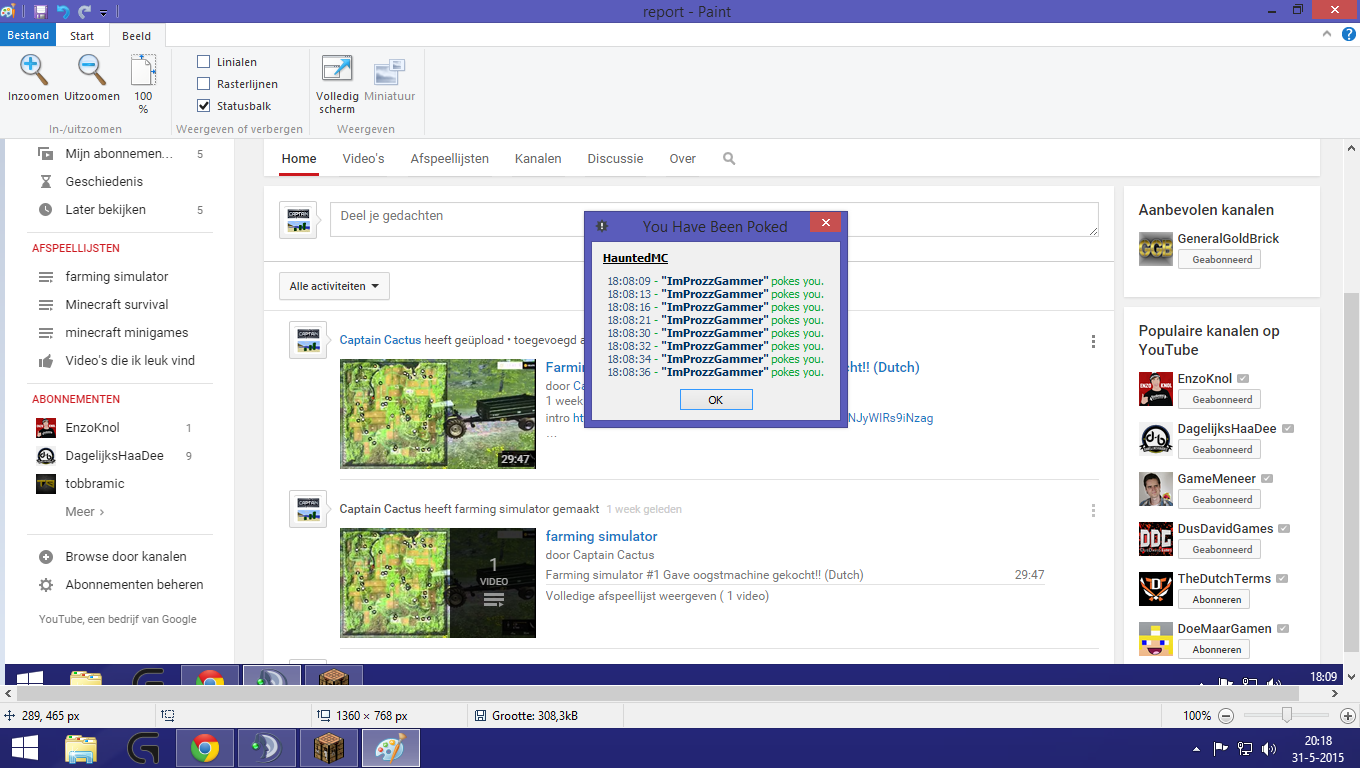The height and width of the screenshot is (768, 1360).
Task: Undo the last action in Paint
Action: click(64, 11)
